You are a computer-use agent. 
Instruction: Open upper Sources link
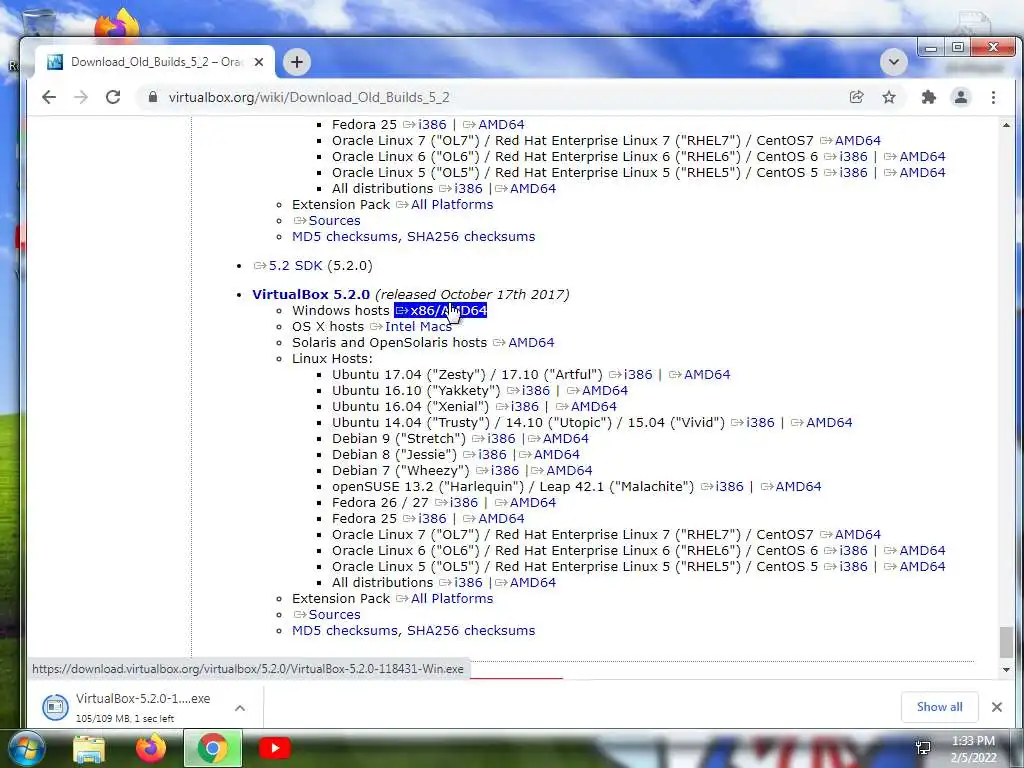click(x=327, y=221)
